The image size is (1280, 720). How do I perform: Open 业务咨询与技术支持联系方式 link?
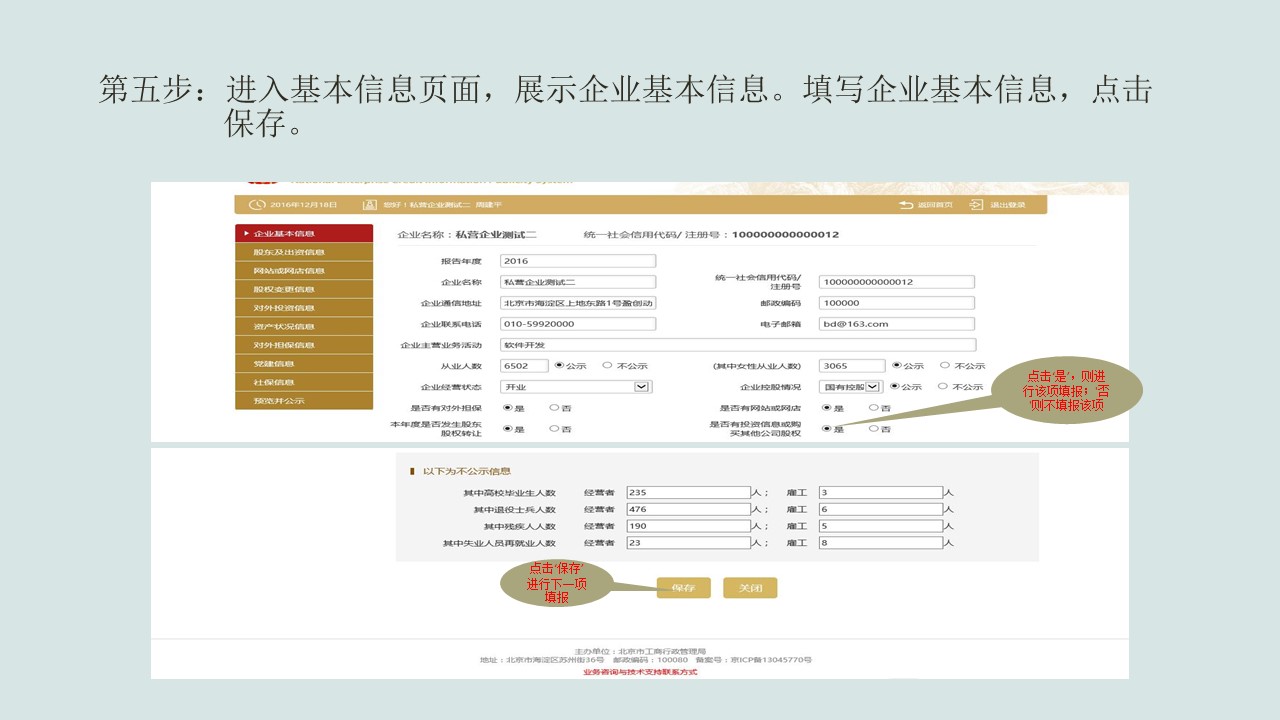point(639,672)
